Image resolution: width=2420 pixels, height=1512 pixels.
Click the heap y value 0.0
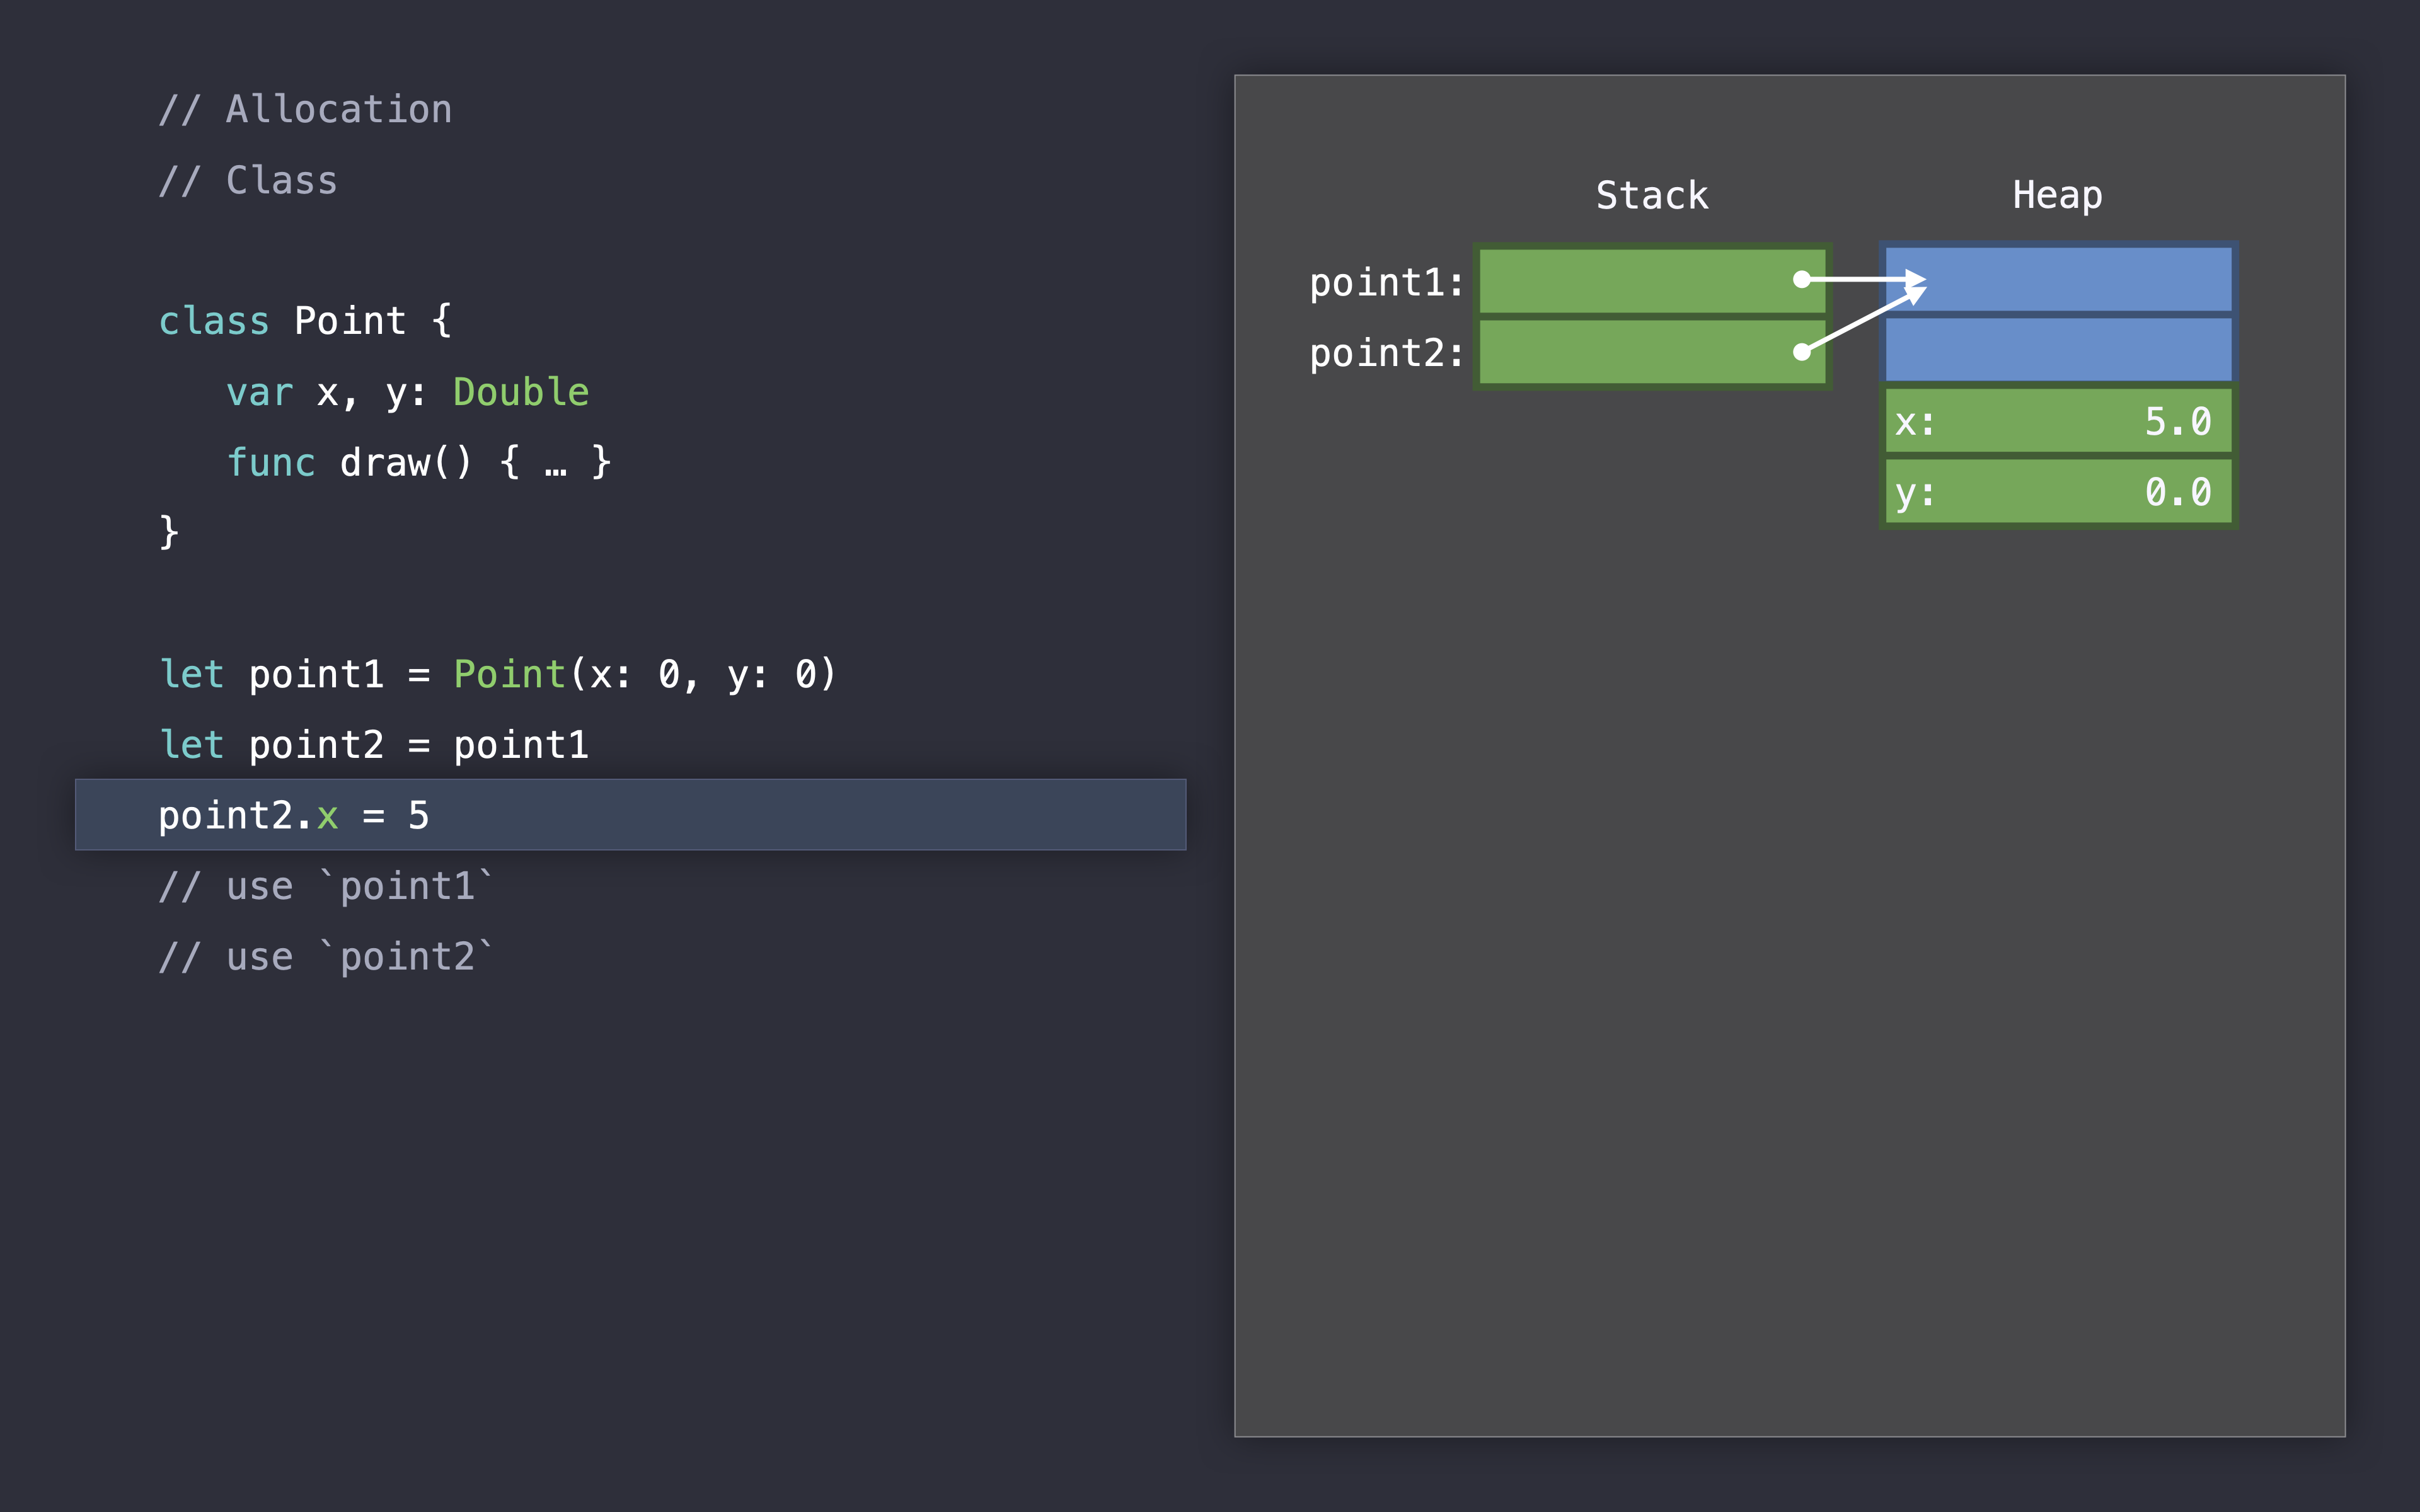[x=2177, y=492]
